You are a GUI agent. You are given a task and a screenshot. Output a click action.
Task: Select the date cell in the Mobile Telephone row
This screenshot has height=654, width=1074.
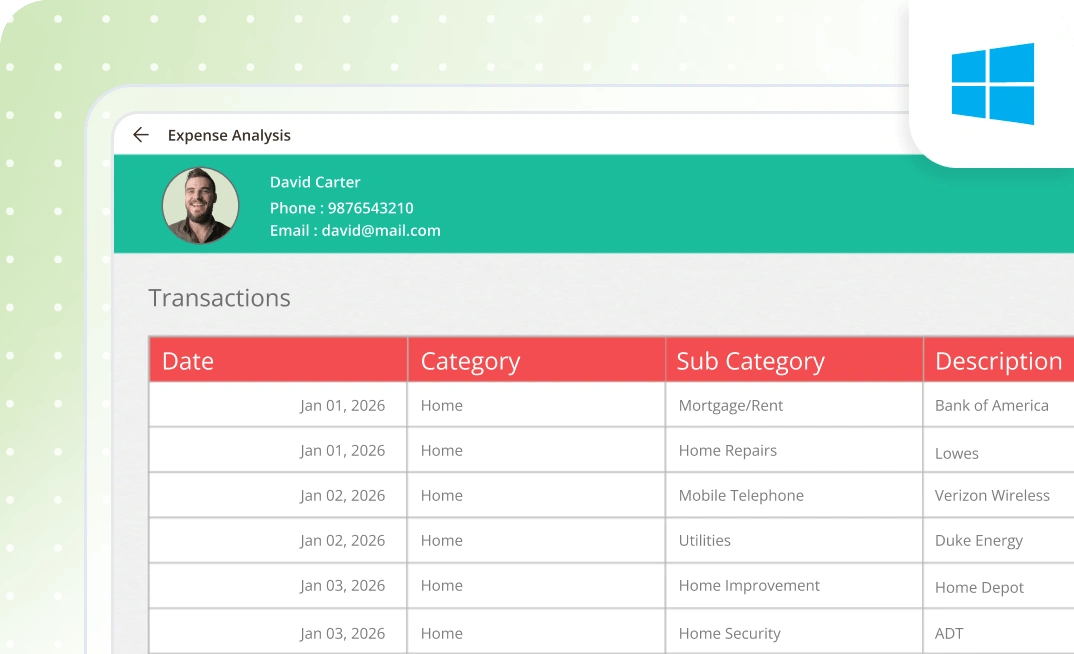click(x=278, y=495)
